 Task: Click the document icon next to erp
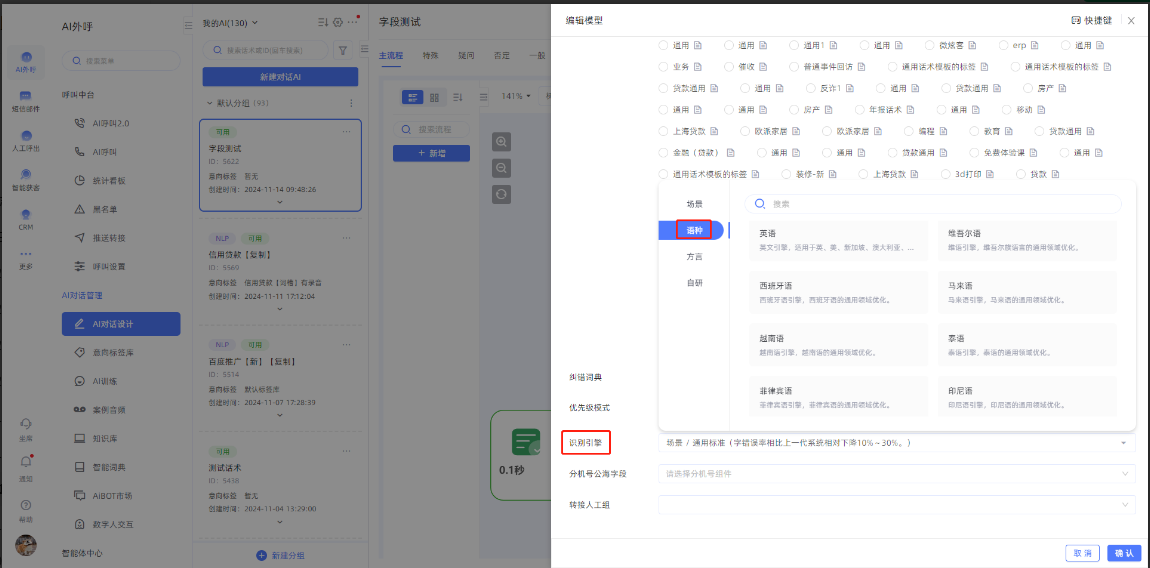(1033, 45)
